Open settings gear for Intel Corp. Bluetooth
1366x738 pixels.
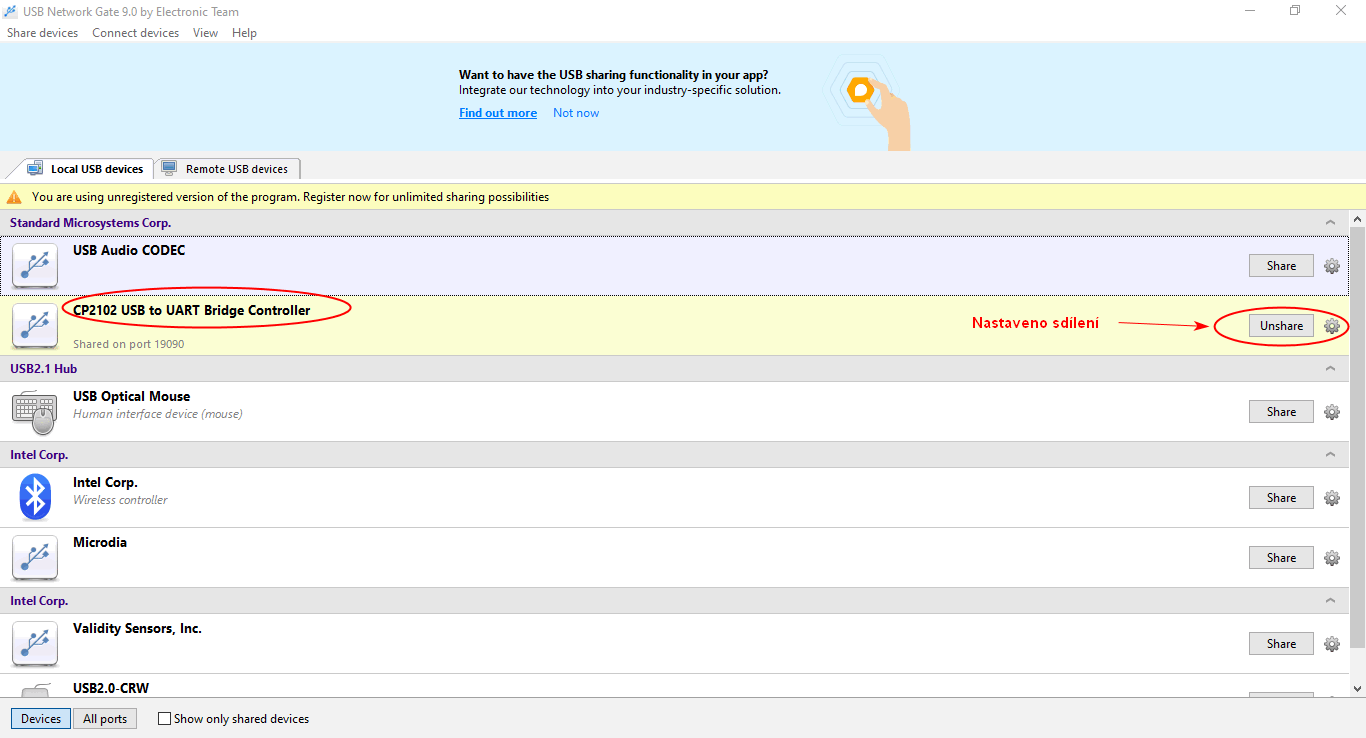(x=1332, y=498)
